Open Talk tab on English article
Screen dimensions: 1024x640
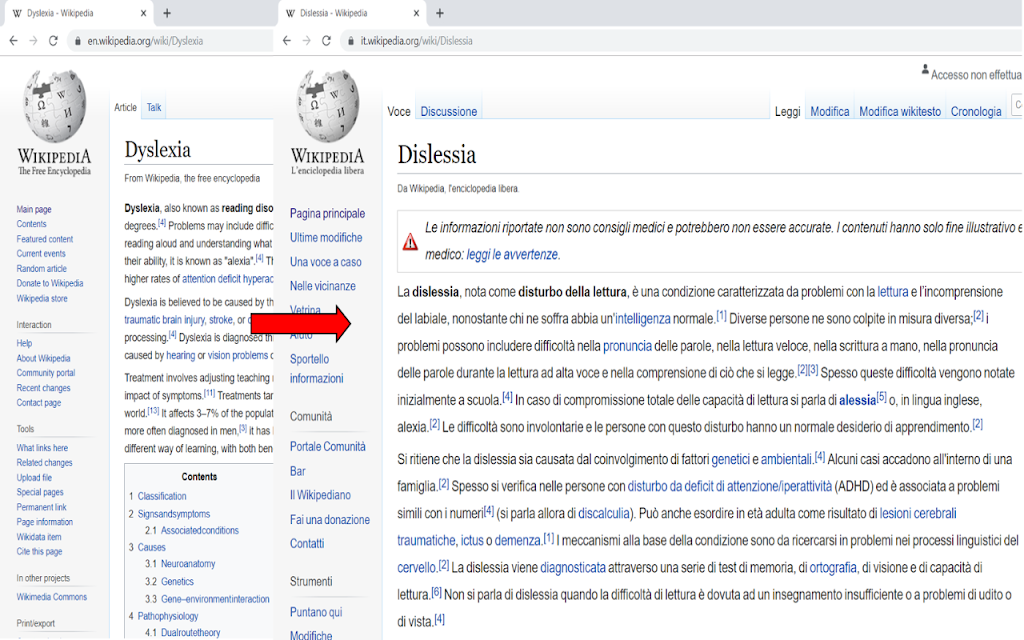pos(154,108)
